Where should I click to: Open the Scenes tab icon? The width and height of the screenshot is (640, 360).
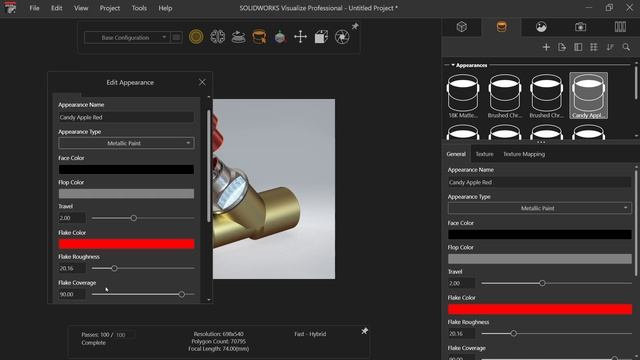[541, 27]
